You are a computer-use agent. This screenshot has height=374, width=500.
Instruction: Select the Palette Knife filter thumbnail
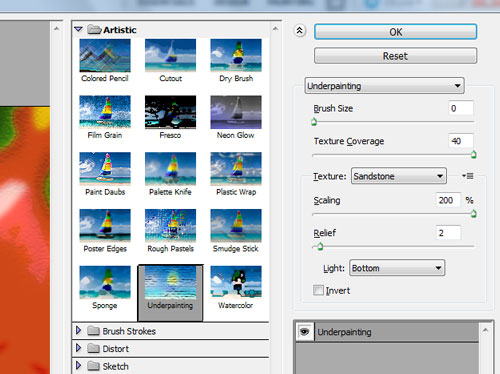(170, 169)
